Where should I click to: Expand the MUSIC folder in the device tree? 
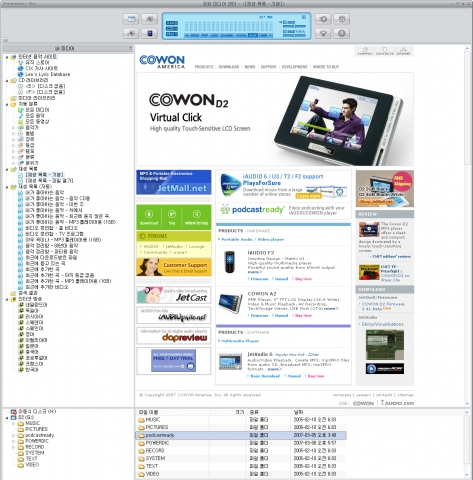point(14,423)
